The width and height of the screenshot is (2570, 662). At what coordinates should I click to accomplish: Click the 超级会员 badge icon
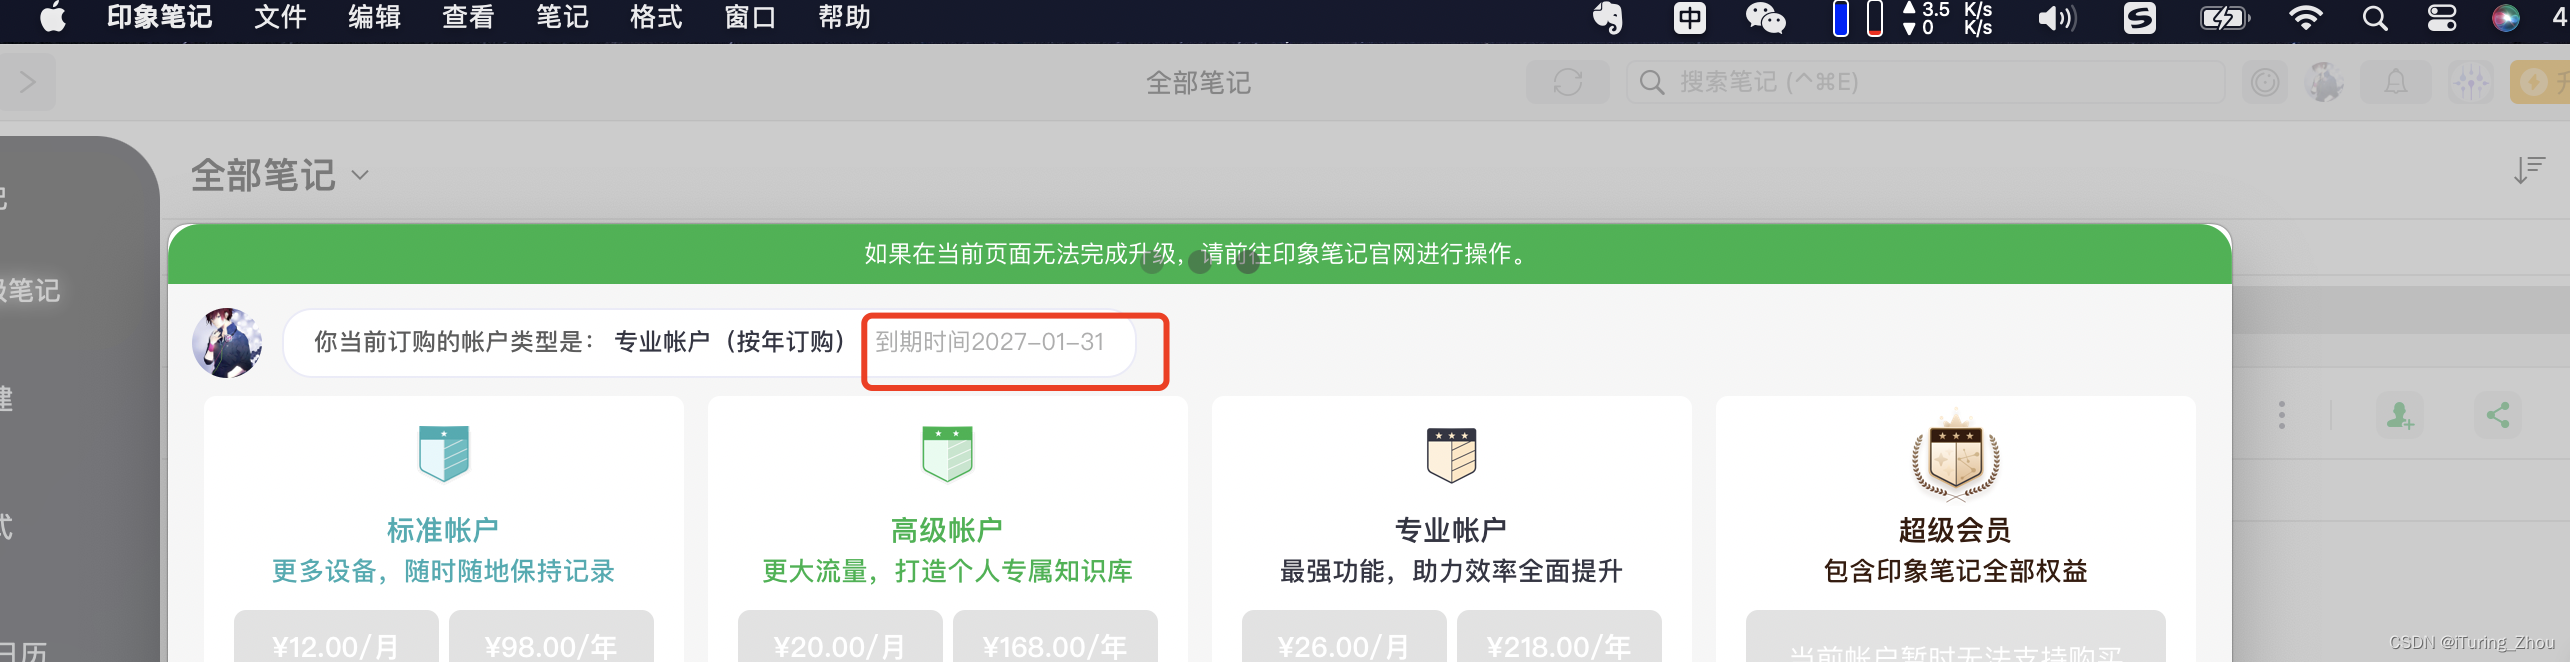point(1955,454)
